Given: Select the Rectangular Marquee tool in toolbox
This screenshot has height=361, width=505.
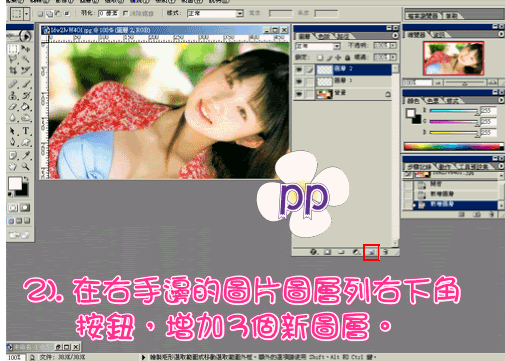Looking at the screenshot, I should (13, 49).
